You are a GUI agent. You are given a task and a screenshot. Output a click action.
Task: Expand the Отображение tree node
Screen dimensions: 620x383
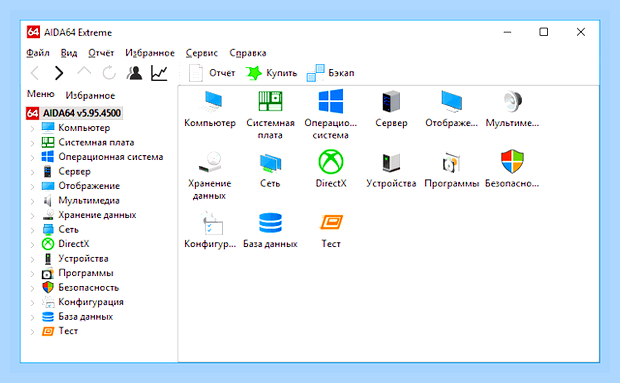32,187
